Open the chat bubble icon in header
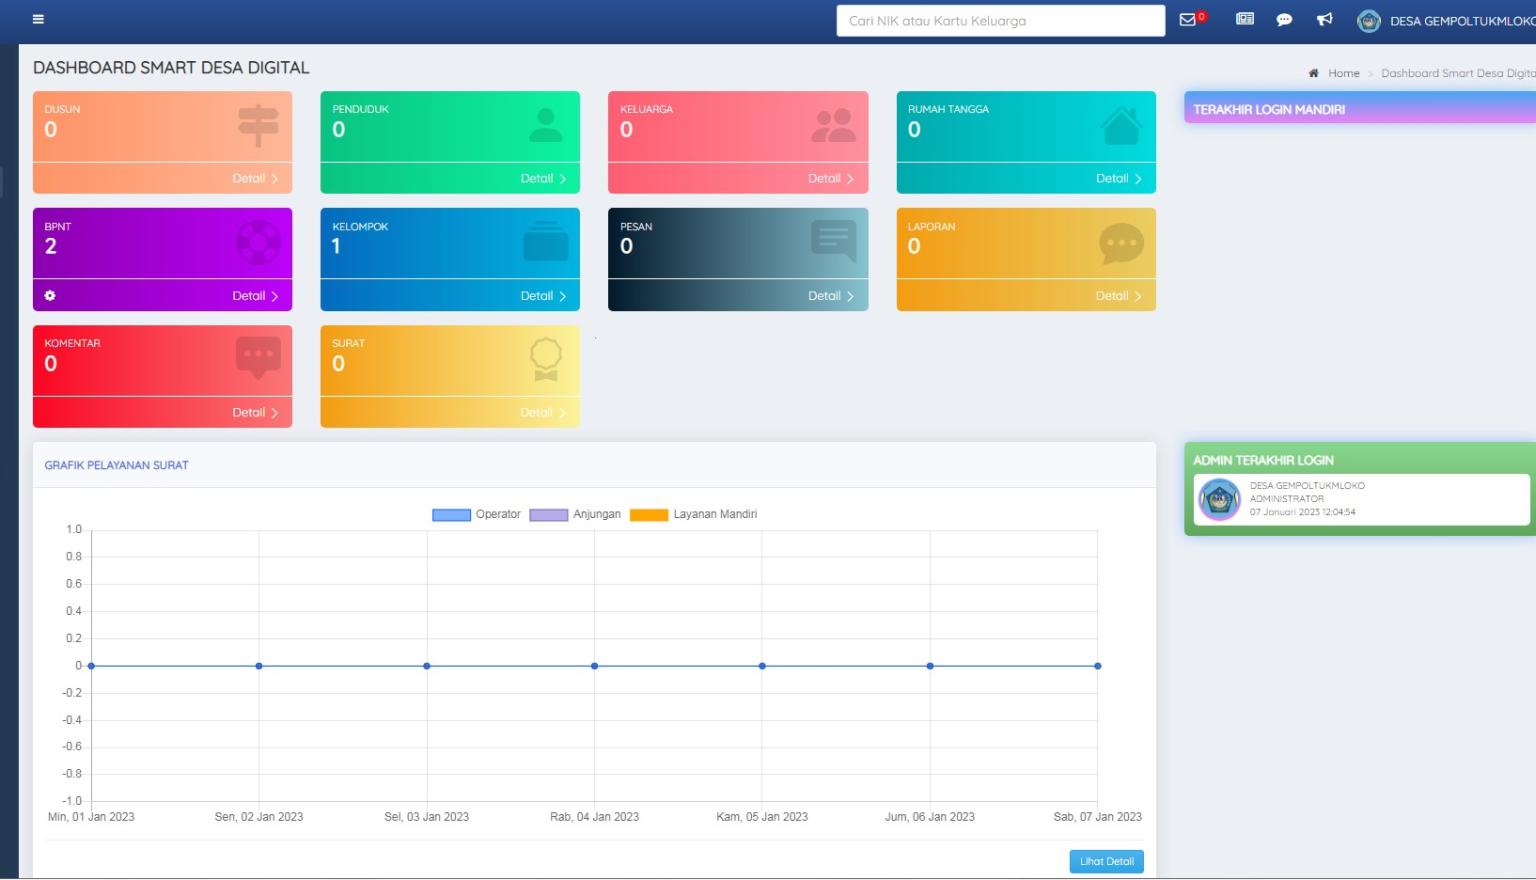The image size is (1536, 880). (1284, 20)
